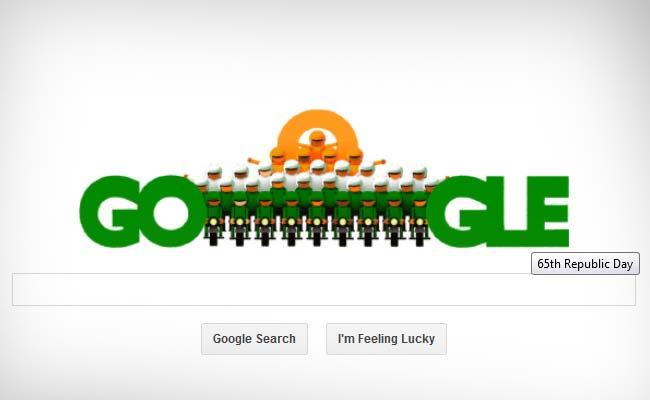
Task: Click the rightmost motorcycle's headlight
Action: coord(420,222)
